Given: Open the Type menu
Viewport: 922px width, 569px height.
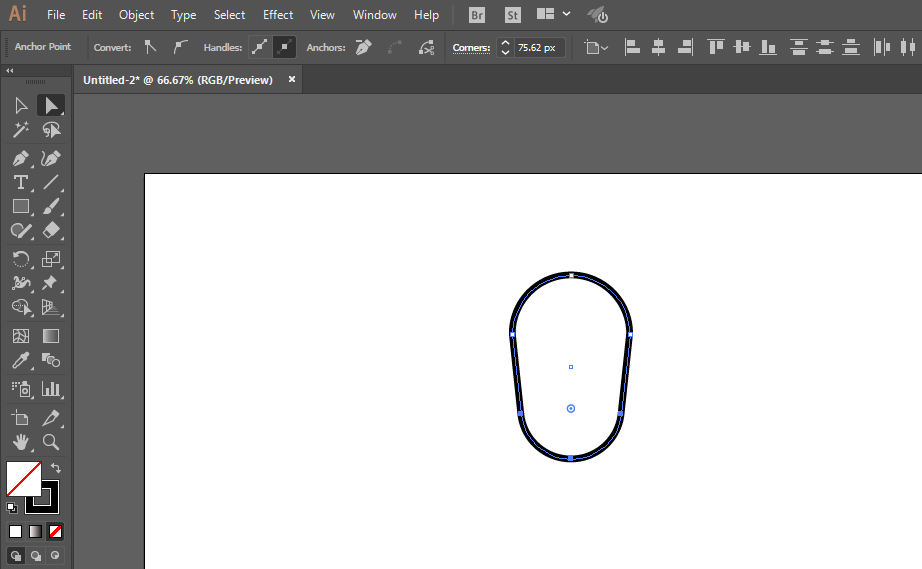Looking at the screenshot, I should pyautogui.click(x=183, y=15).
